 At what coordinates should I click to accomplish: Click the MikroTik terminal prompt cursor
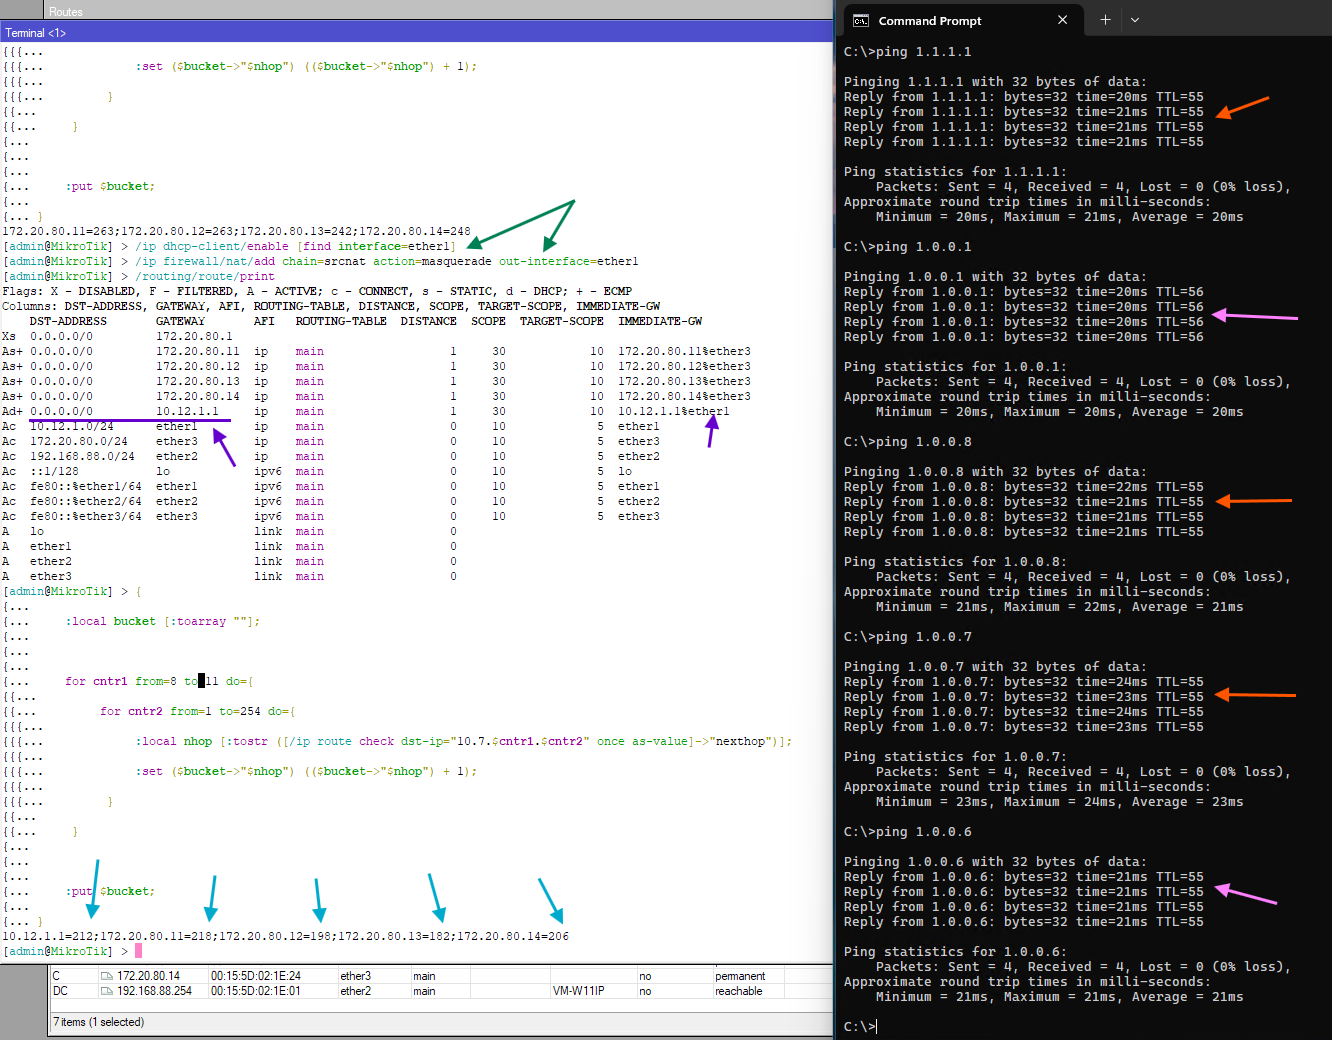tap(139, 951)
